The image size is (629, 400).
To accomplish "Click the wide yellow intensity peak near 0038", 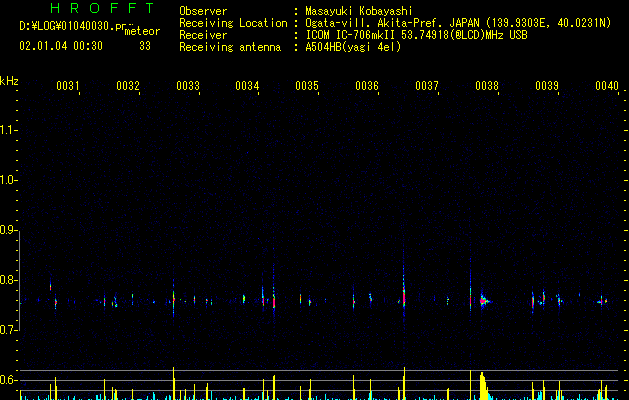I will [x=484, y=386].
